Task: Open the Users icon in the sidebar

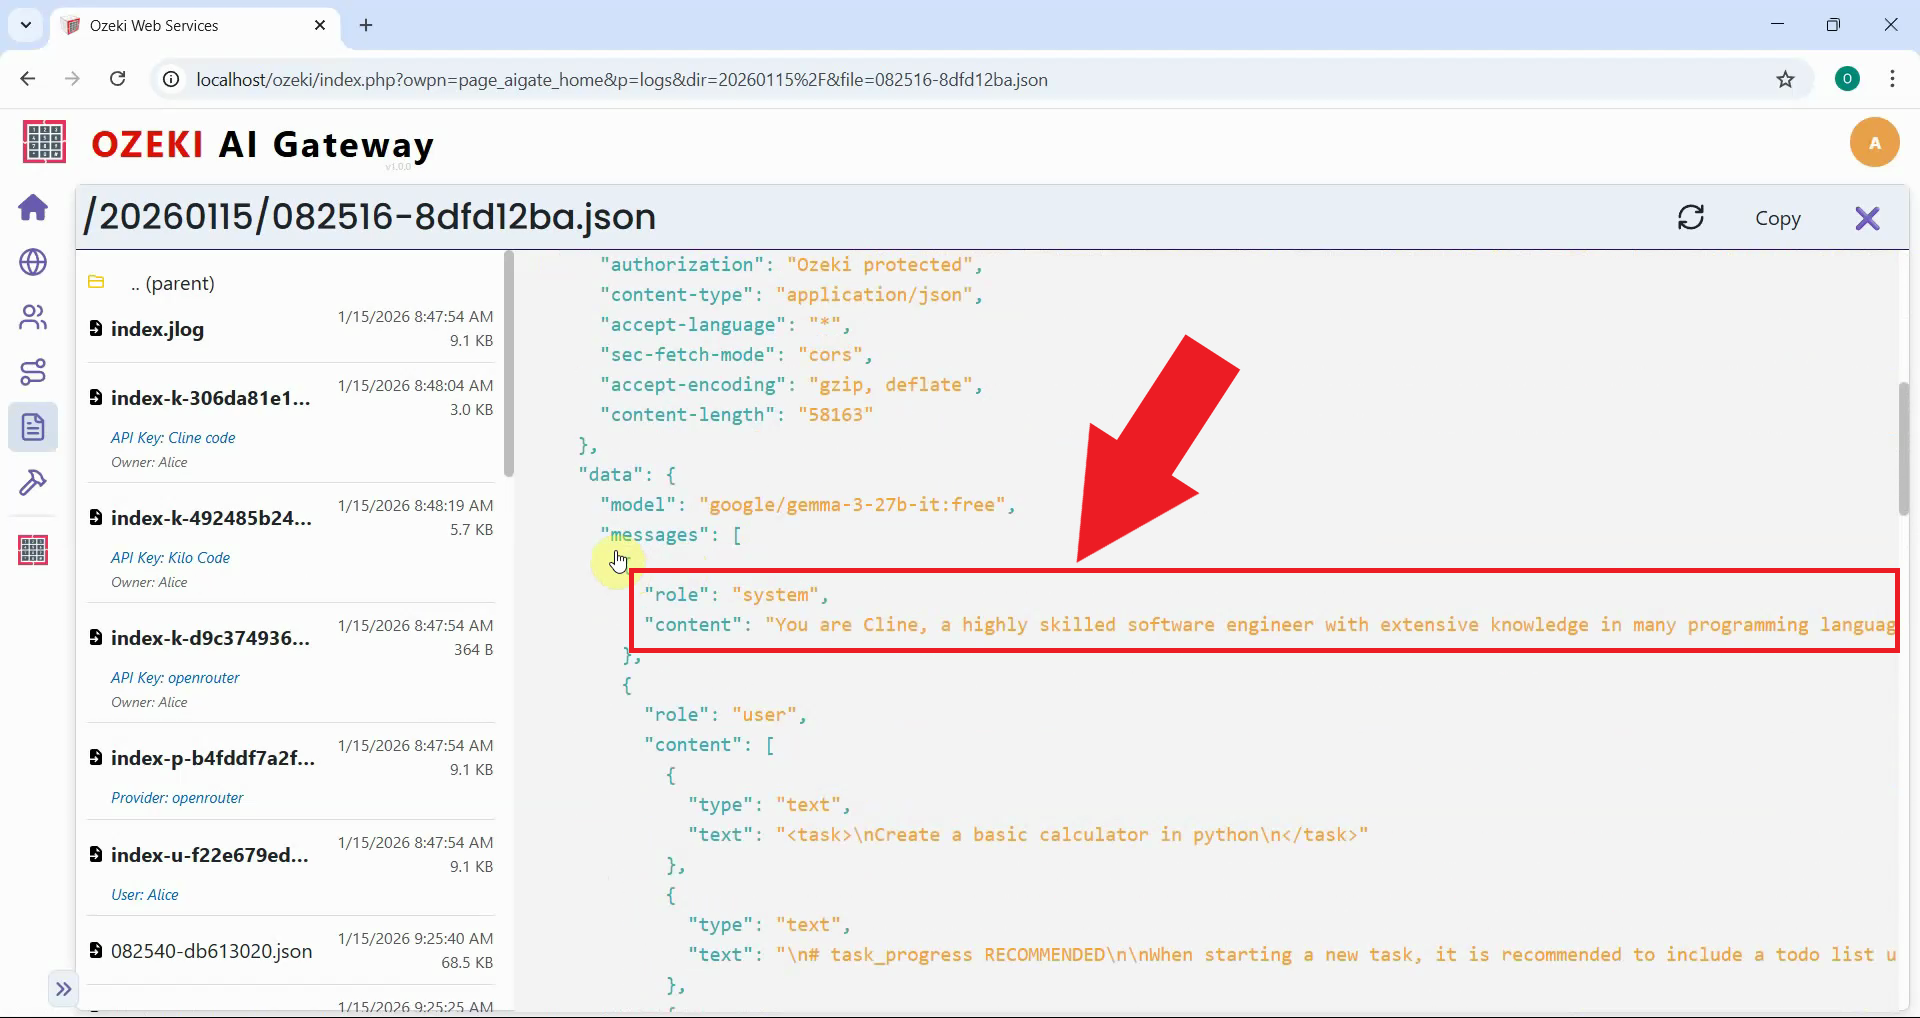Action: 33,317
